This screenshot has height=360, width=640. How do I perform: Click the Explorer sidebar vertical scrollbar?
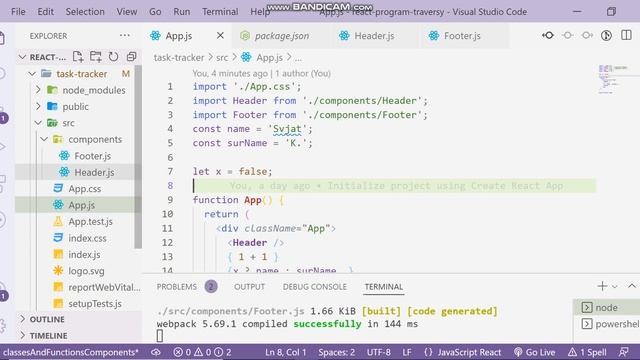[138, 157]
